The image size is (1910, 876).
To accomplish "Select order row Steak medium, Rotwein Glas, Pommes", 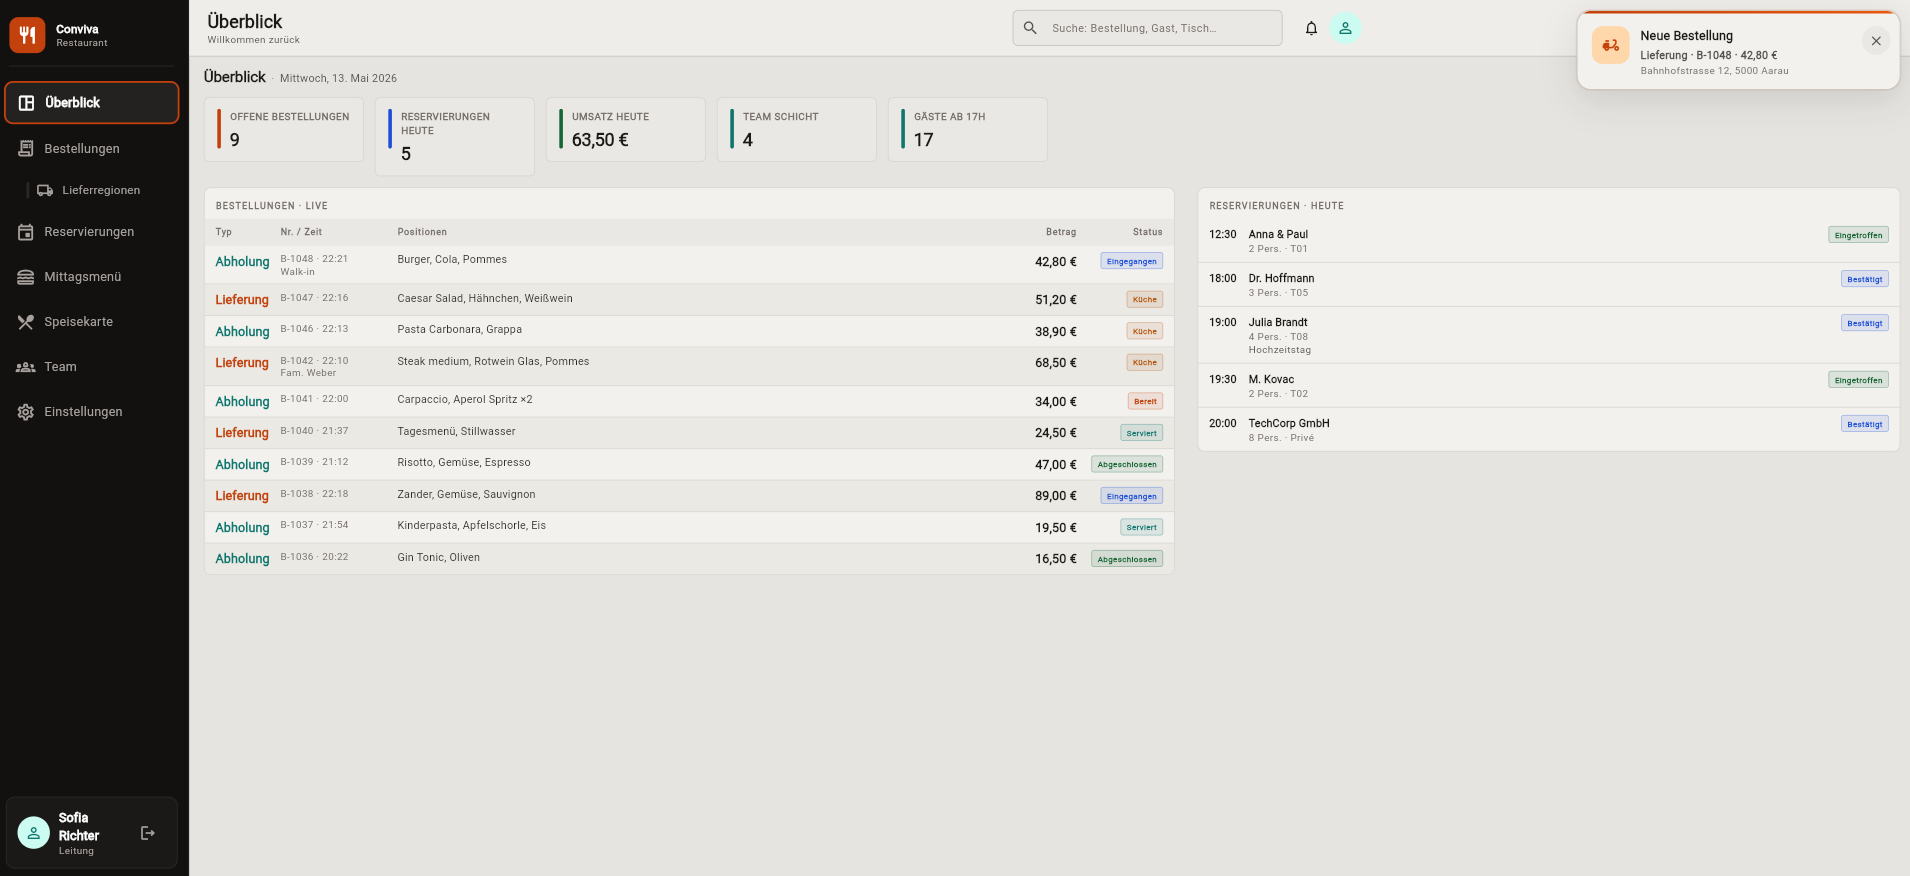I will 689,366.
